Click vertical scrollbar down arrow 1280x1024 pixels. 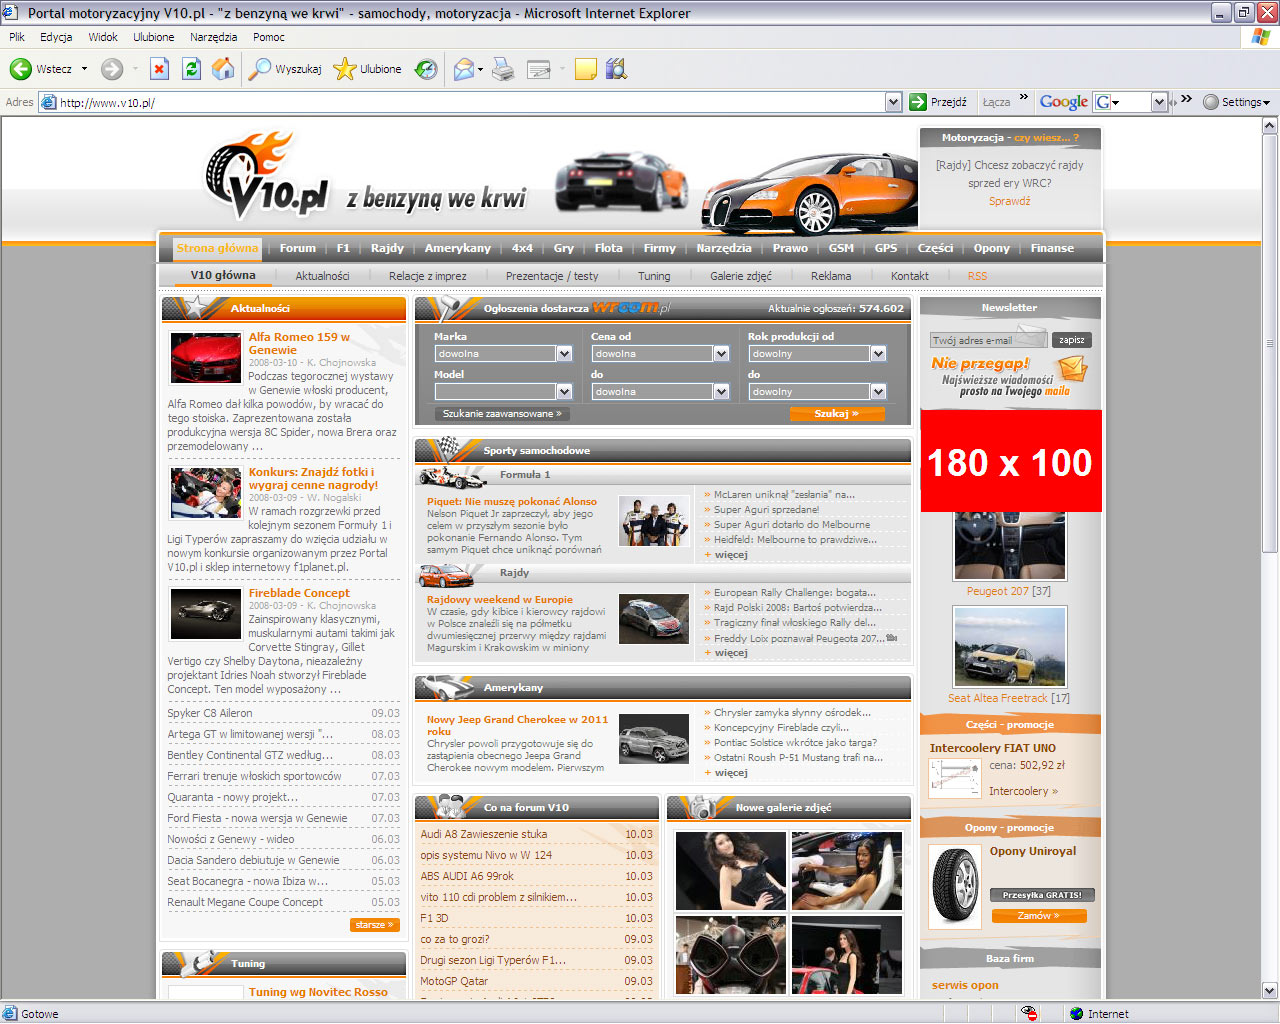(1270, 991)
